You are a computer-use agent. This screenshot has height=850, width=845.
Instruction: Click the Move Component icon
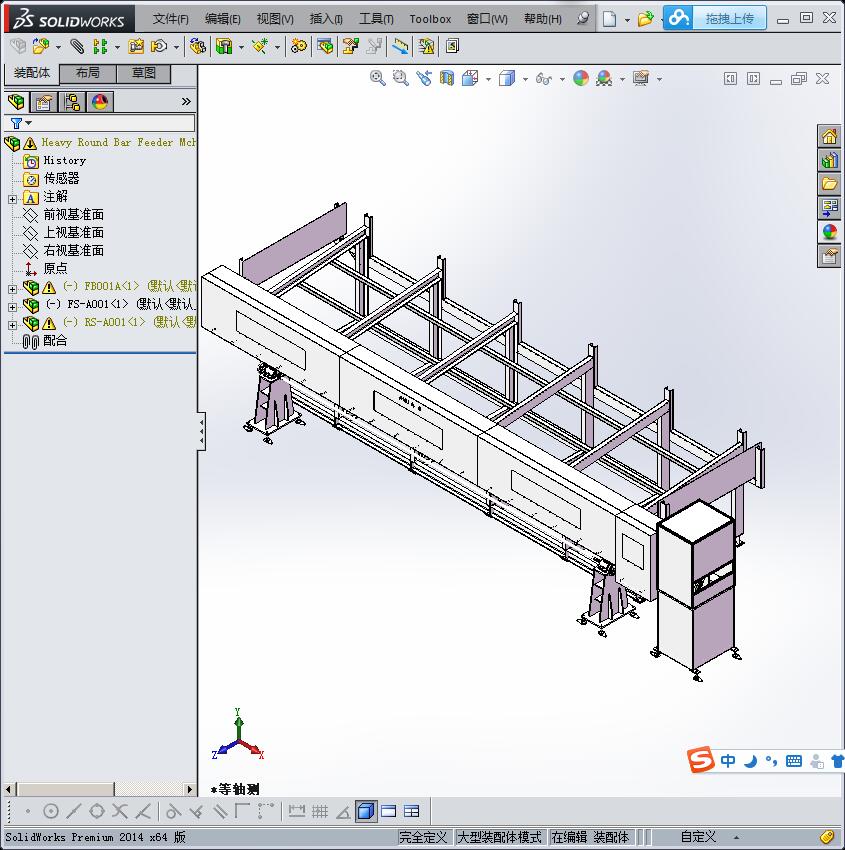159,47
